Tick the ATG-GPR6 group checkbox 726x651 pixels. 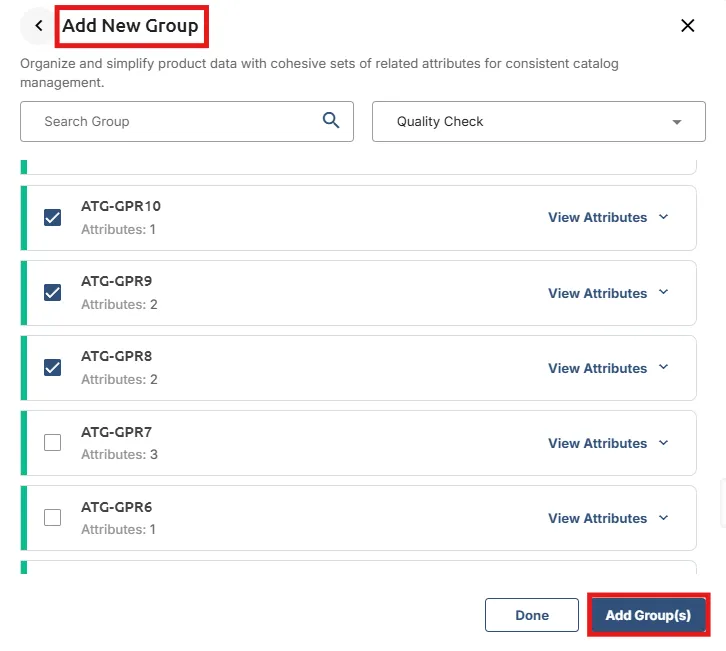[52, 518]
